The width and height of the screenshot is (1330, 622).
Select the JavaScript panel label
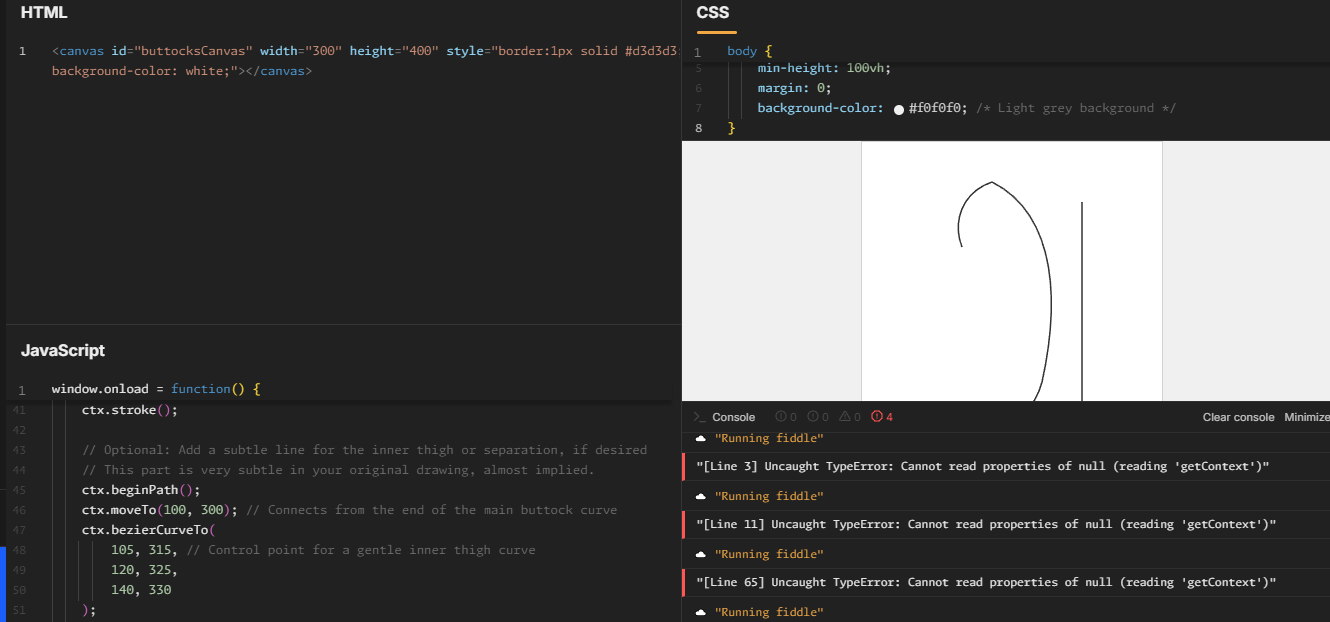click(63, 350)
